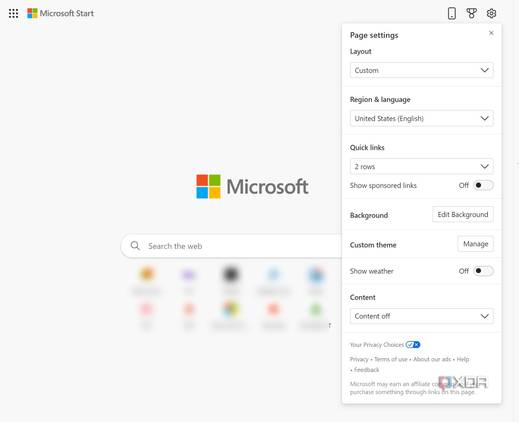Click the page settings gear icon

[491, 13]
